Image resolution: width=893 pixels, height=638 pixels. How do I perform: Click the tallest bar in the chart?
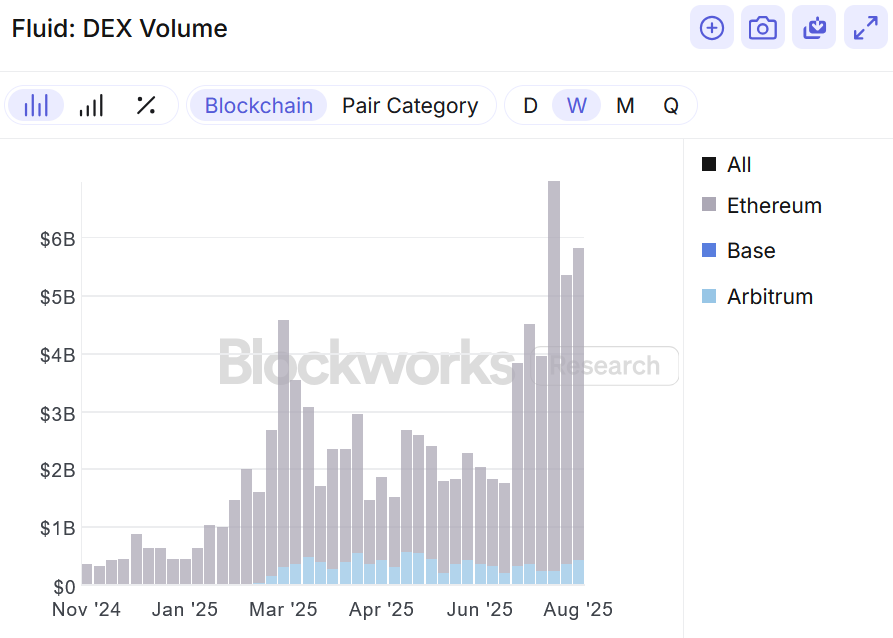(554, 380)
